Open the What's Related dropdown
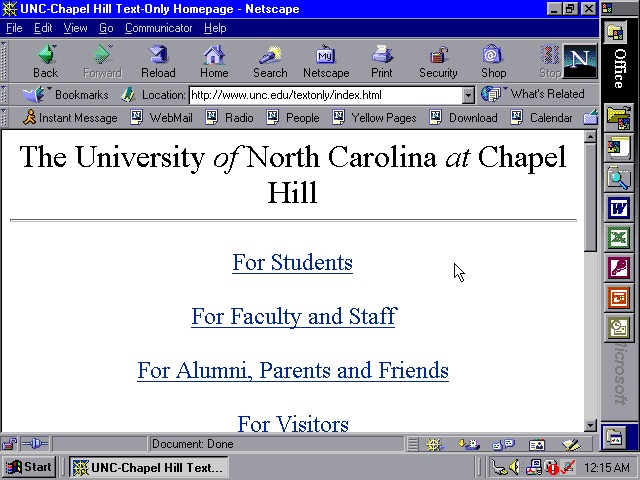The height and width of the screenshot is (480, 640). tap(532, 94)
